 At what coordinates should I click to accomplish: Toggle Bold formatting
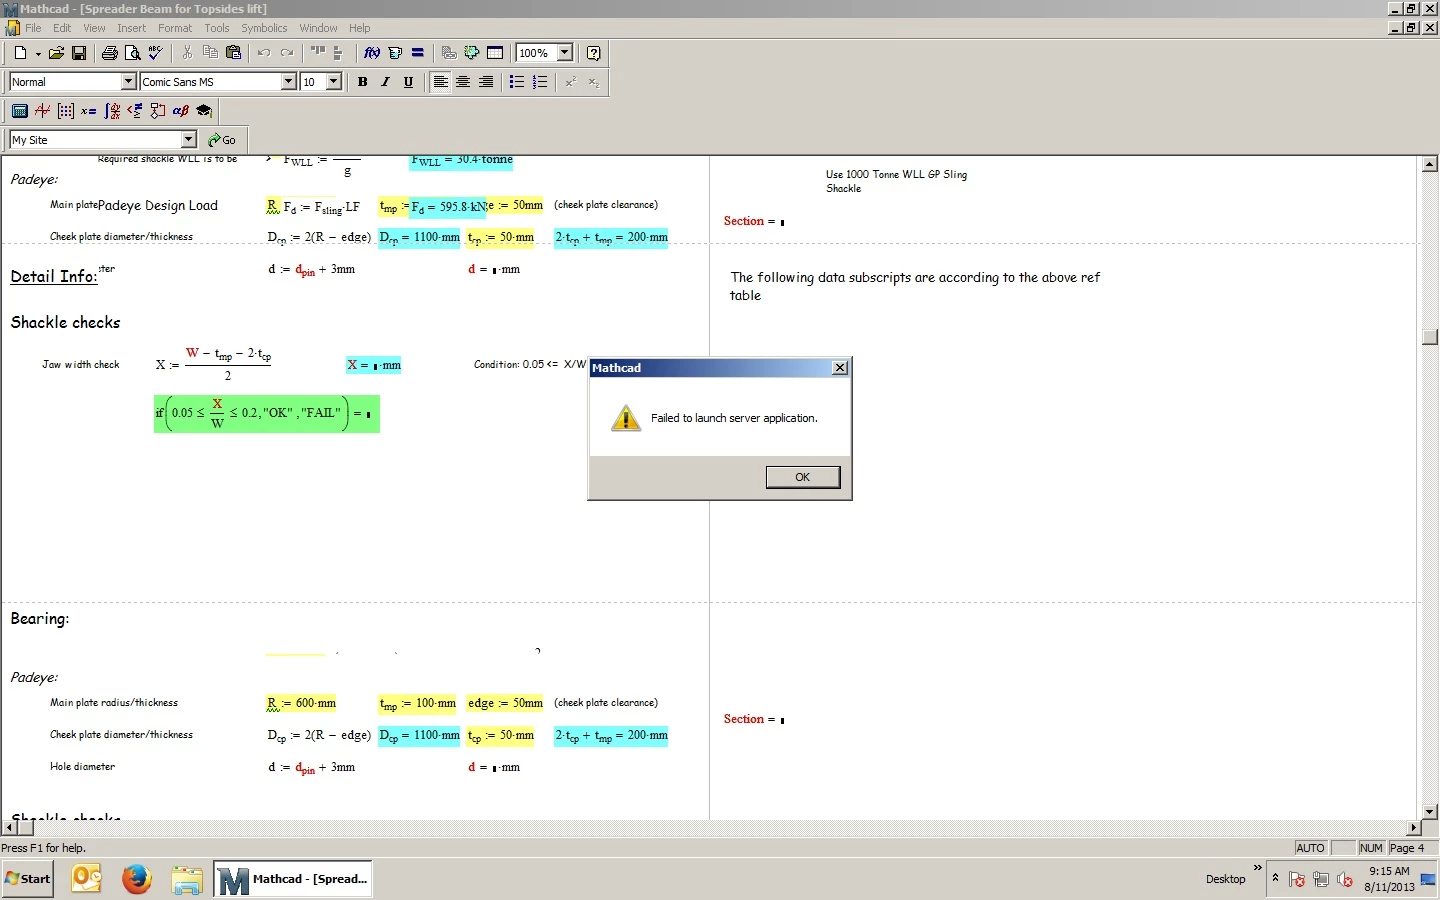(x=362, y=82)
